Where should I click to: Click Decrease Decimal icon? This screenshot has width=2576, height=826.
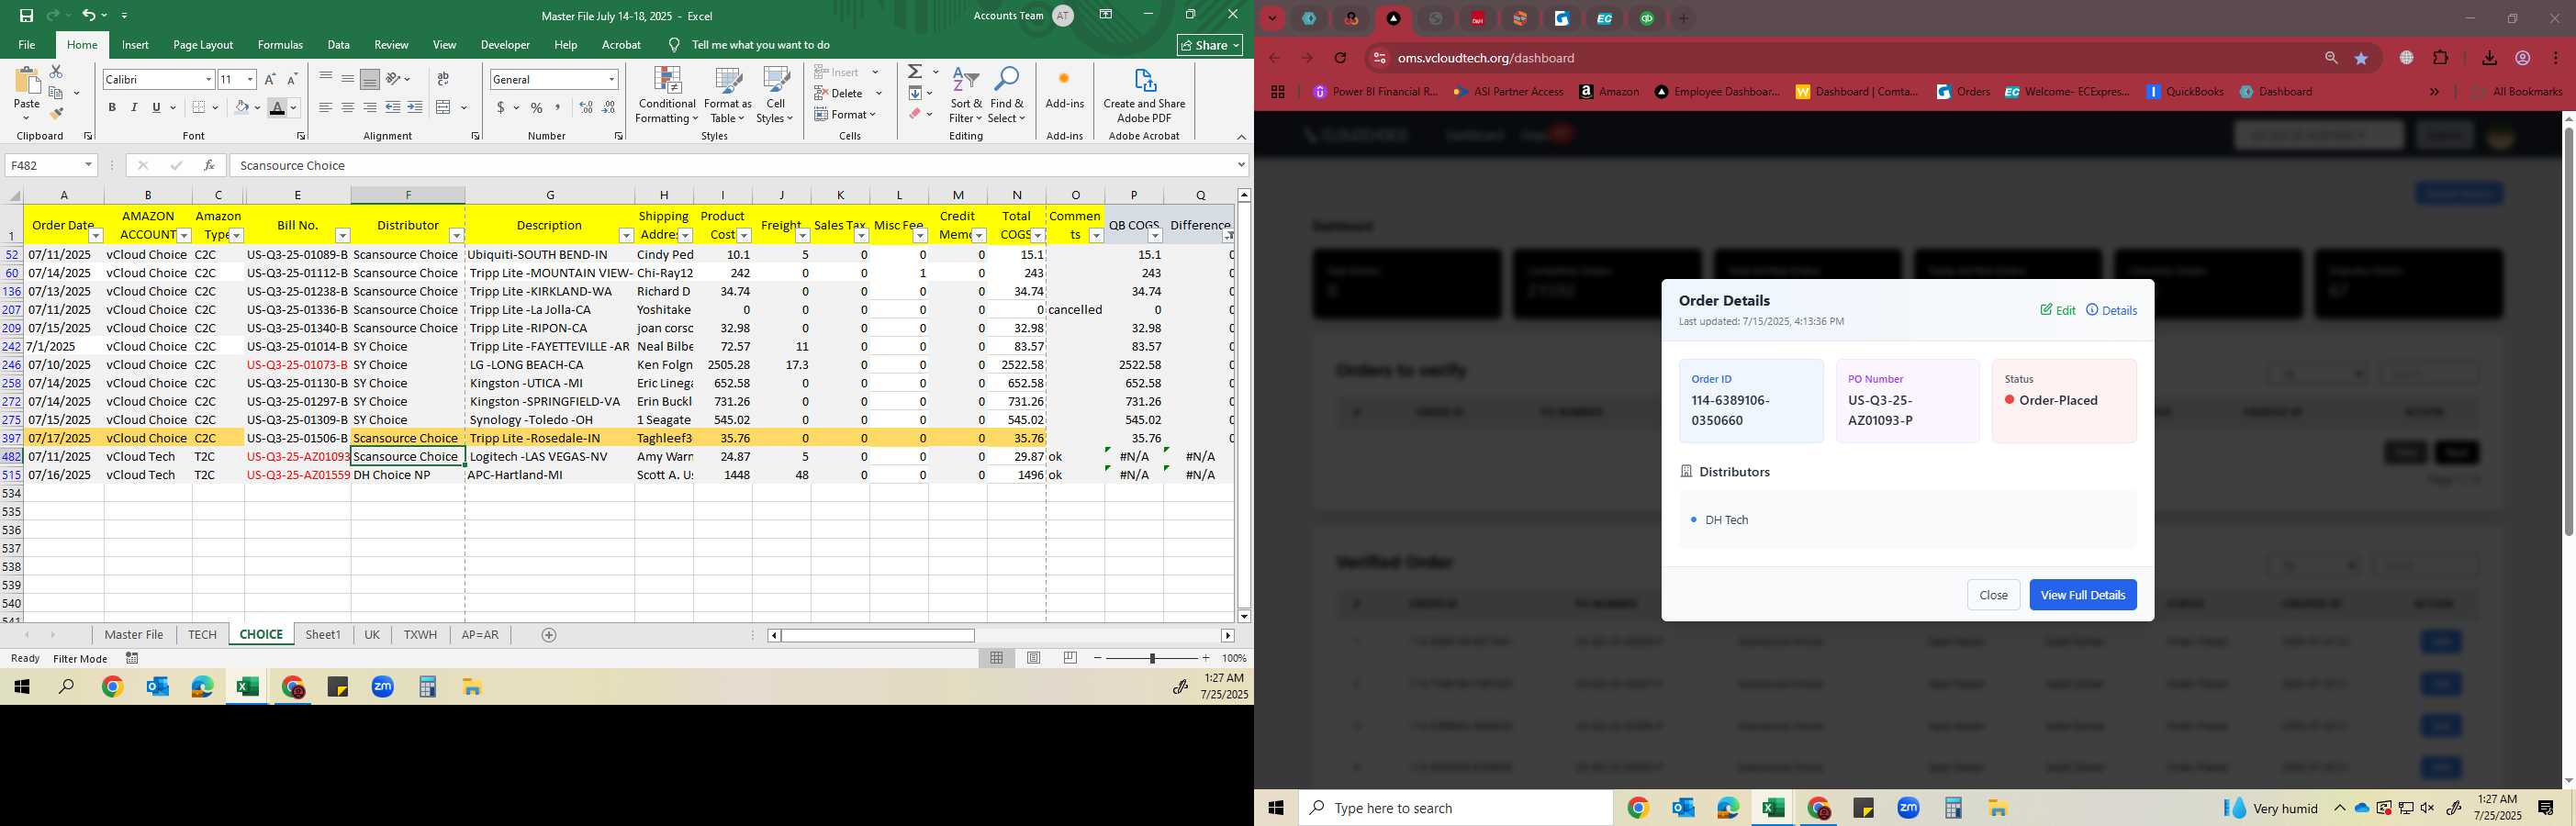pyautogui.click(x=608, y=107)
